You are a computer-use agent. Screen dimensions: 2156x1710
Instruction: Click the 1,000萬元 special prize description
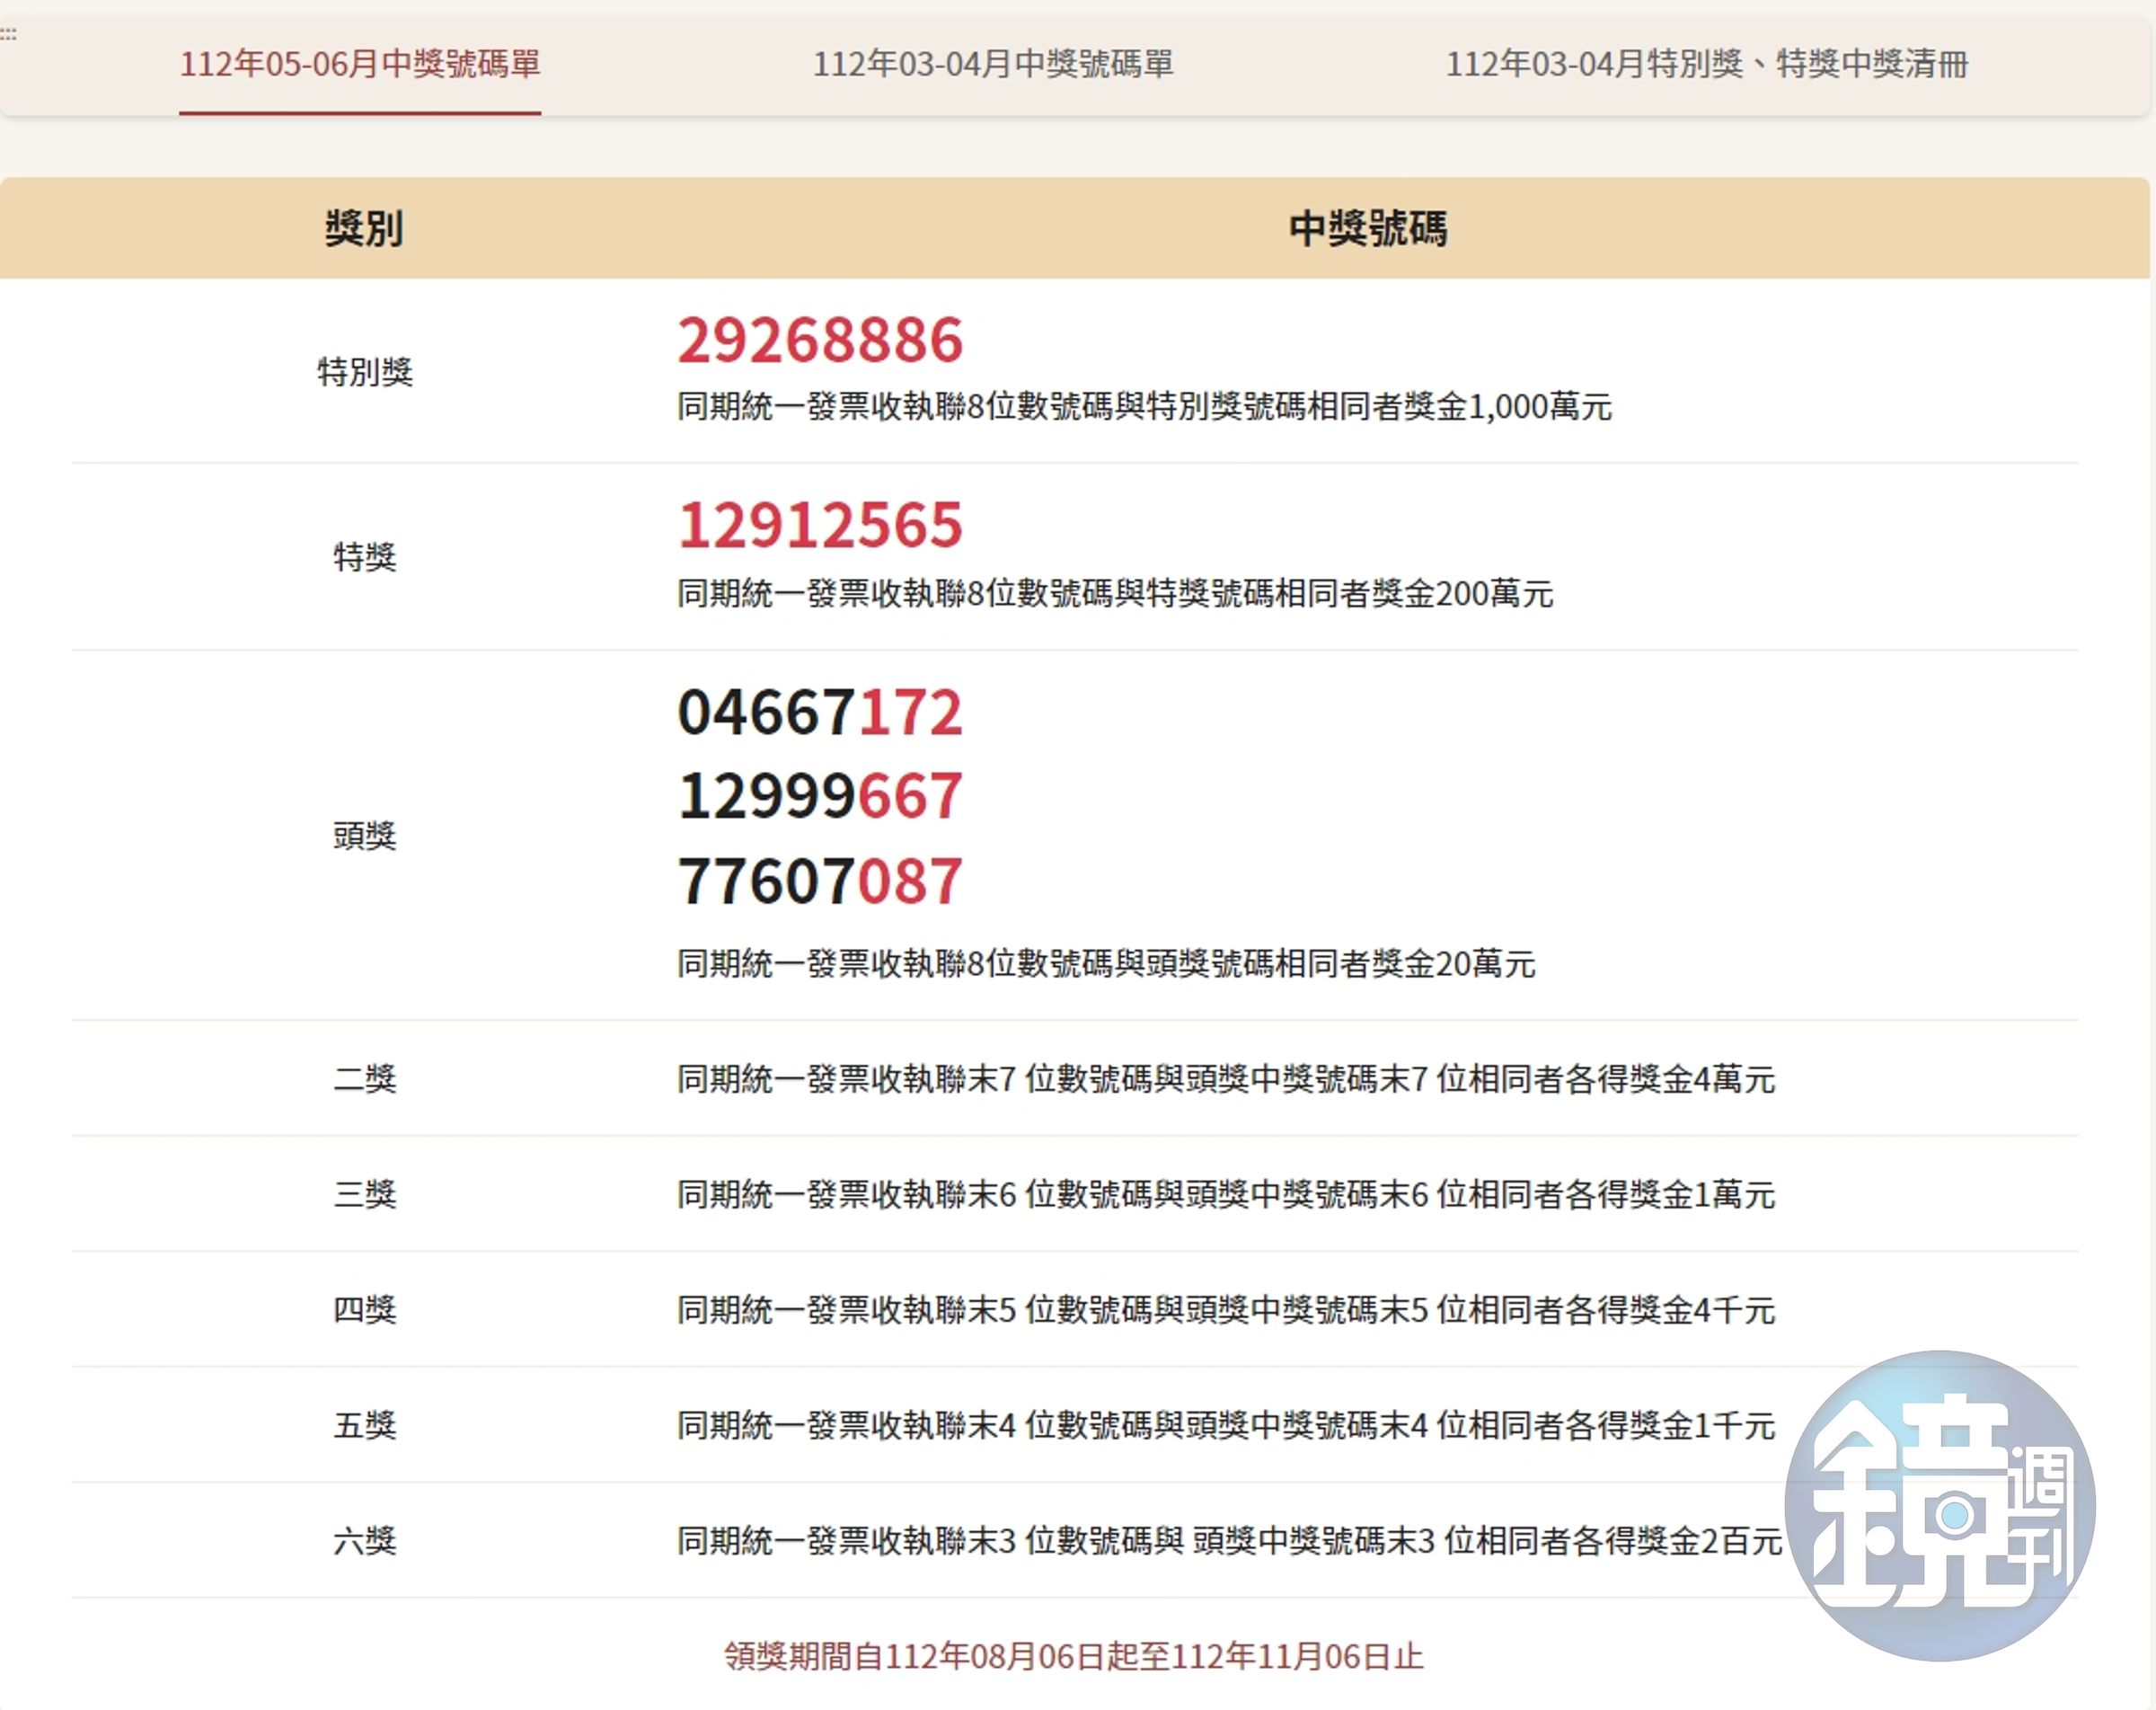tap(1145, 407)
